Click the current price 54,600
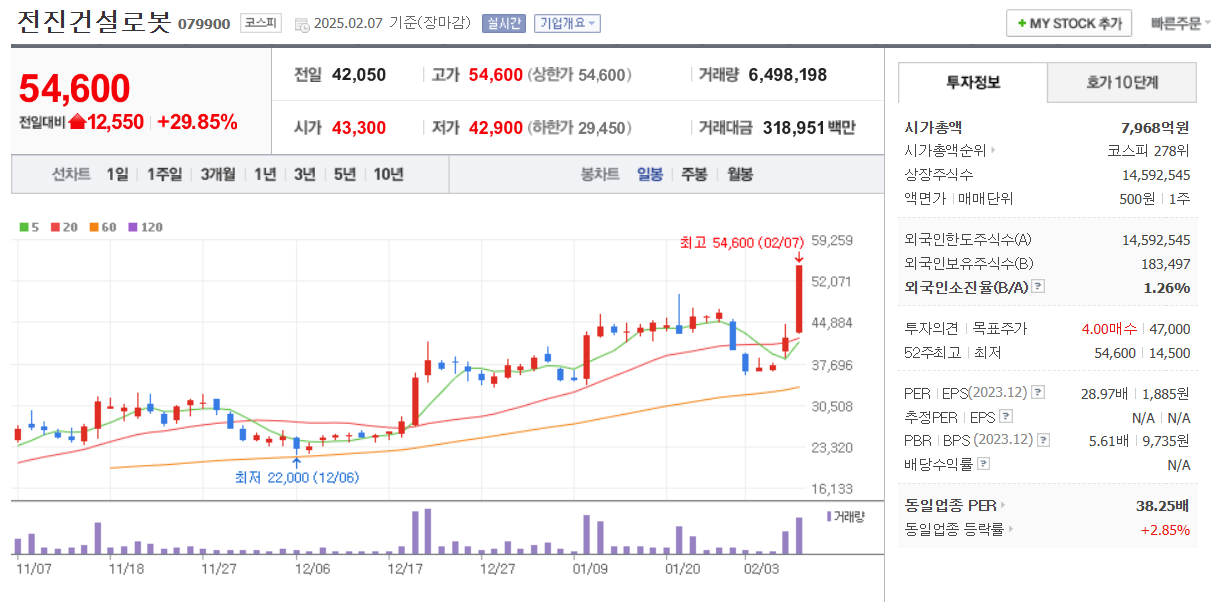Screen dimensions: 1217x602 75,89
